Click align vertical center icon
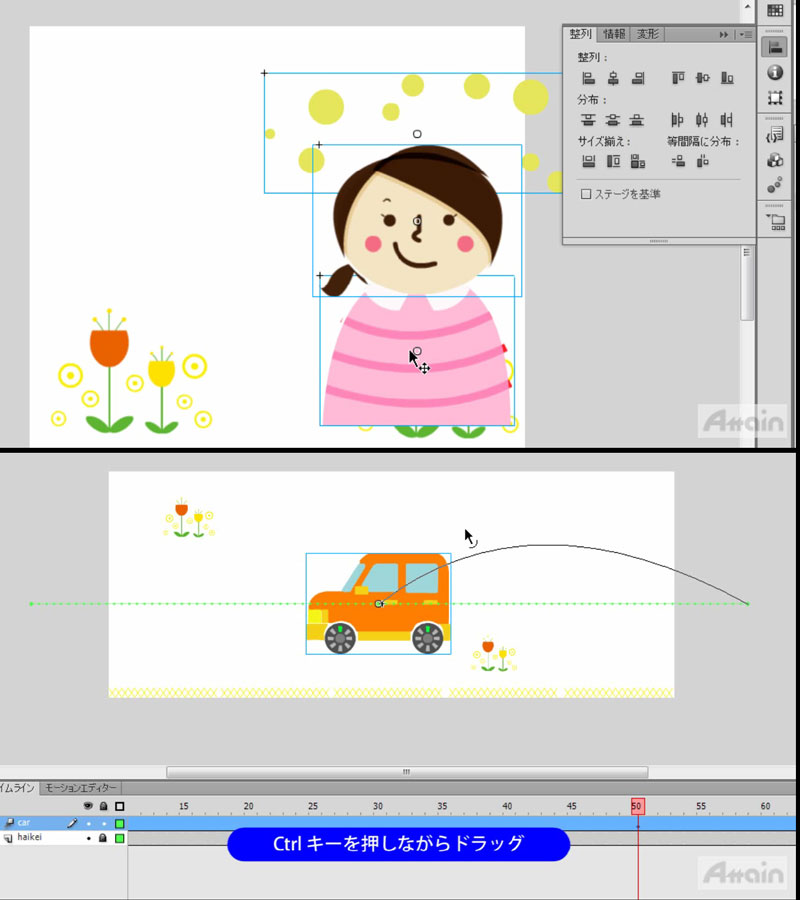 point(702,78)
